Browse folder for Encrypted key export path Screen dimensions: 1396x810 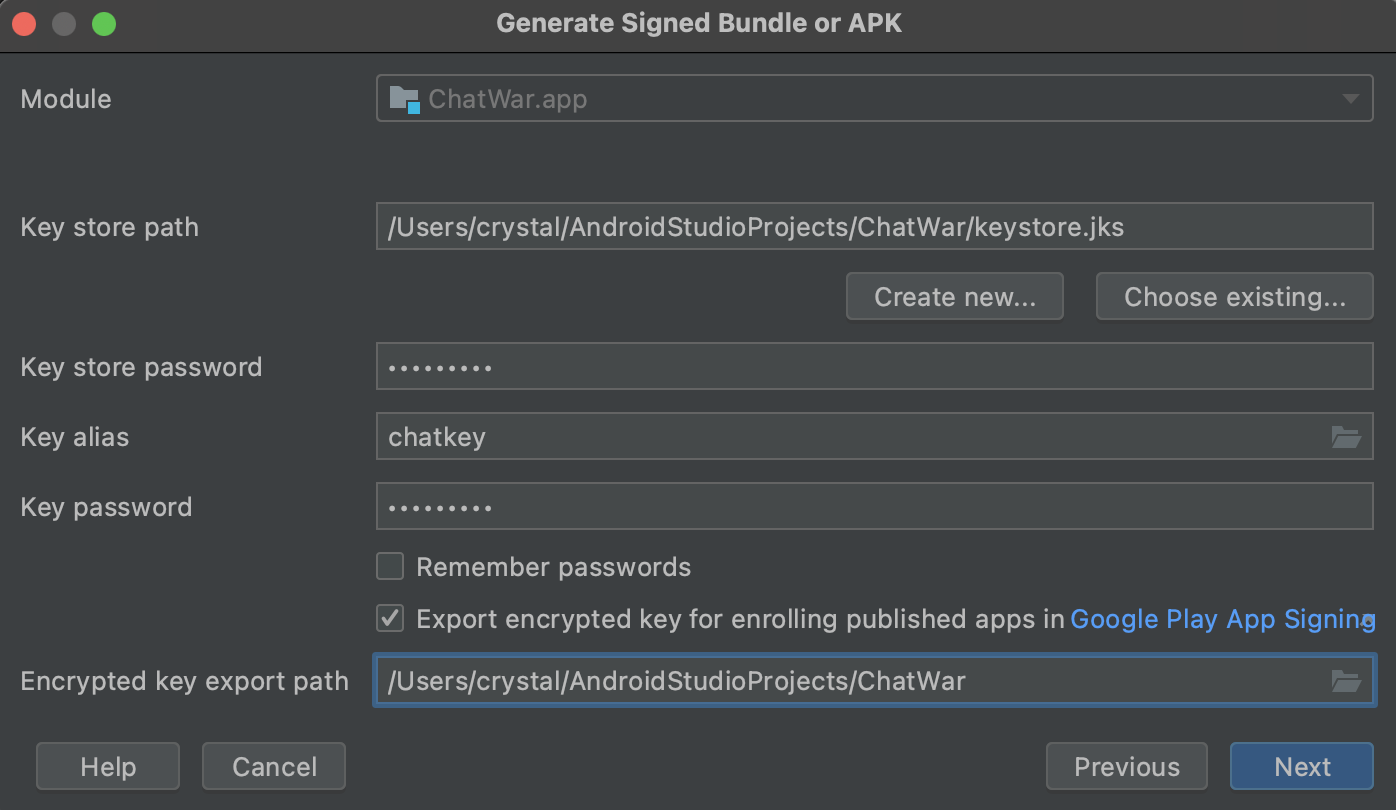(1346, 681)
